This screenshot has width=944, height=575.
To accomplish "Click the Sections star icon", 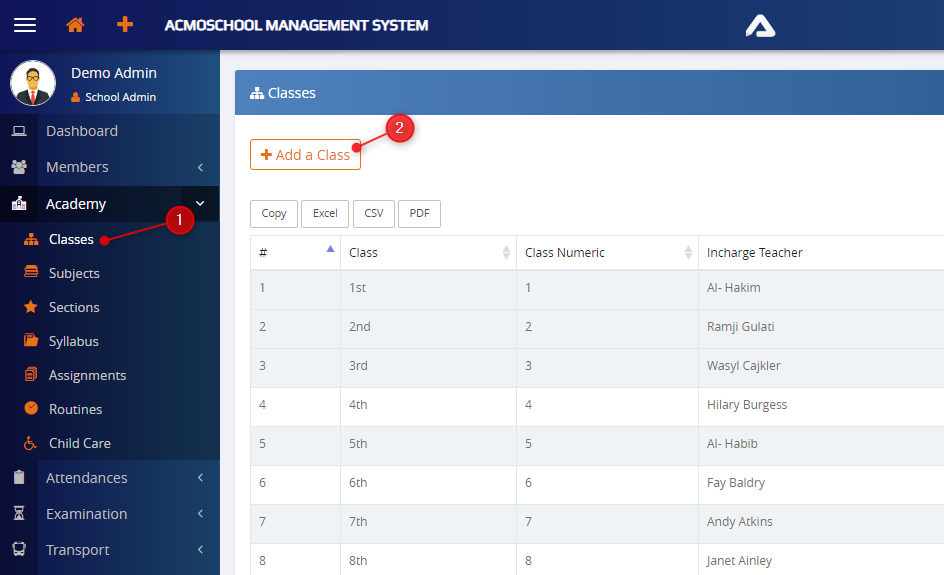I will tap(31, 307).
